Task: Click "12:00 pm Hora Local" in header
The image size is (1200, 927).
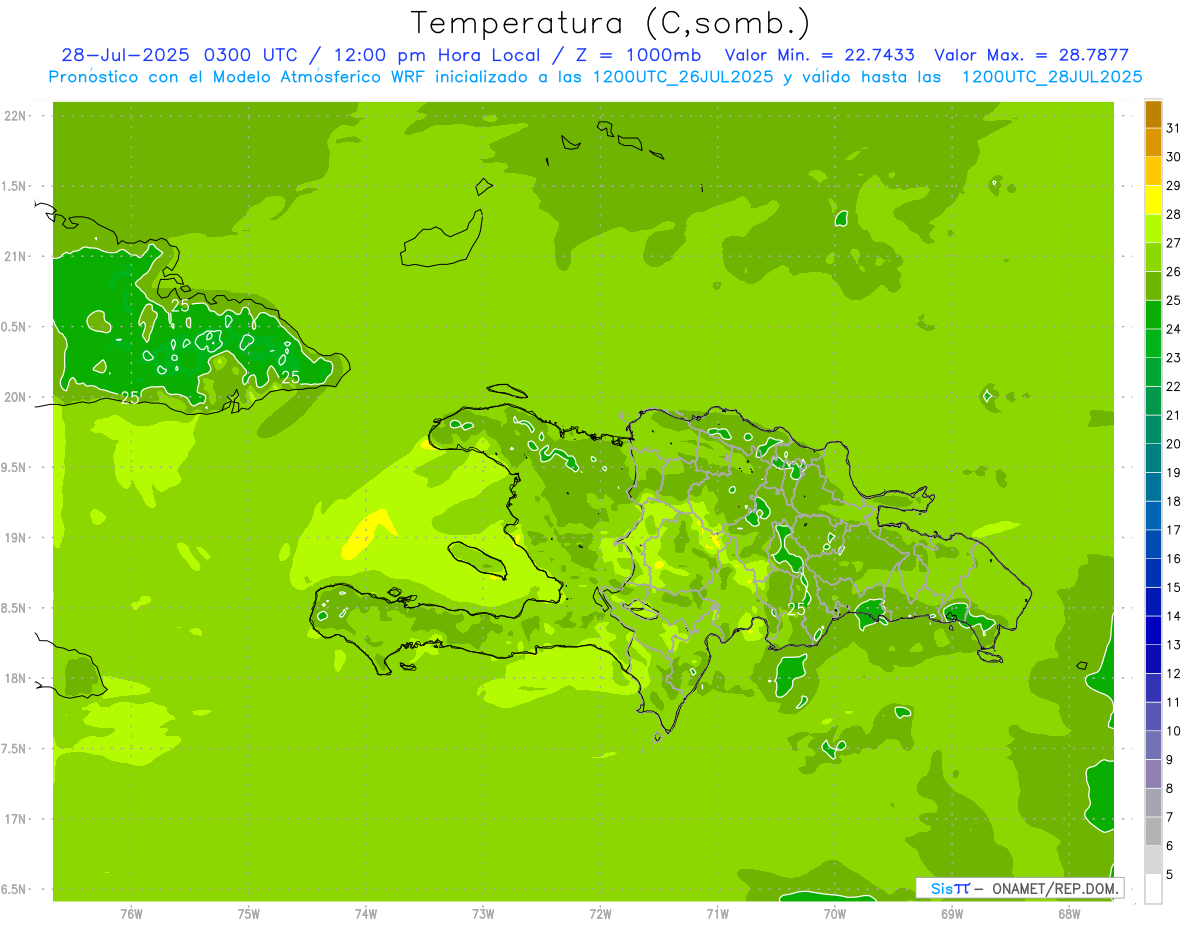Action: [x=439, y=55]
